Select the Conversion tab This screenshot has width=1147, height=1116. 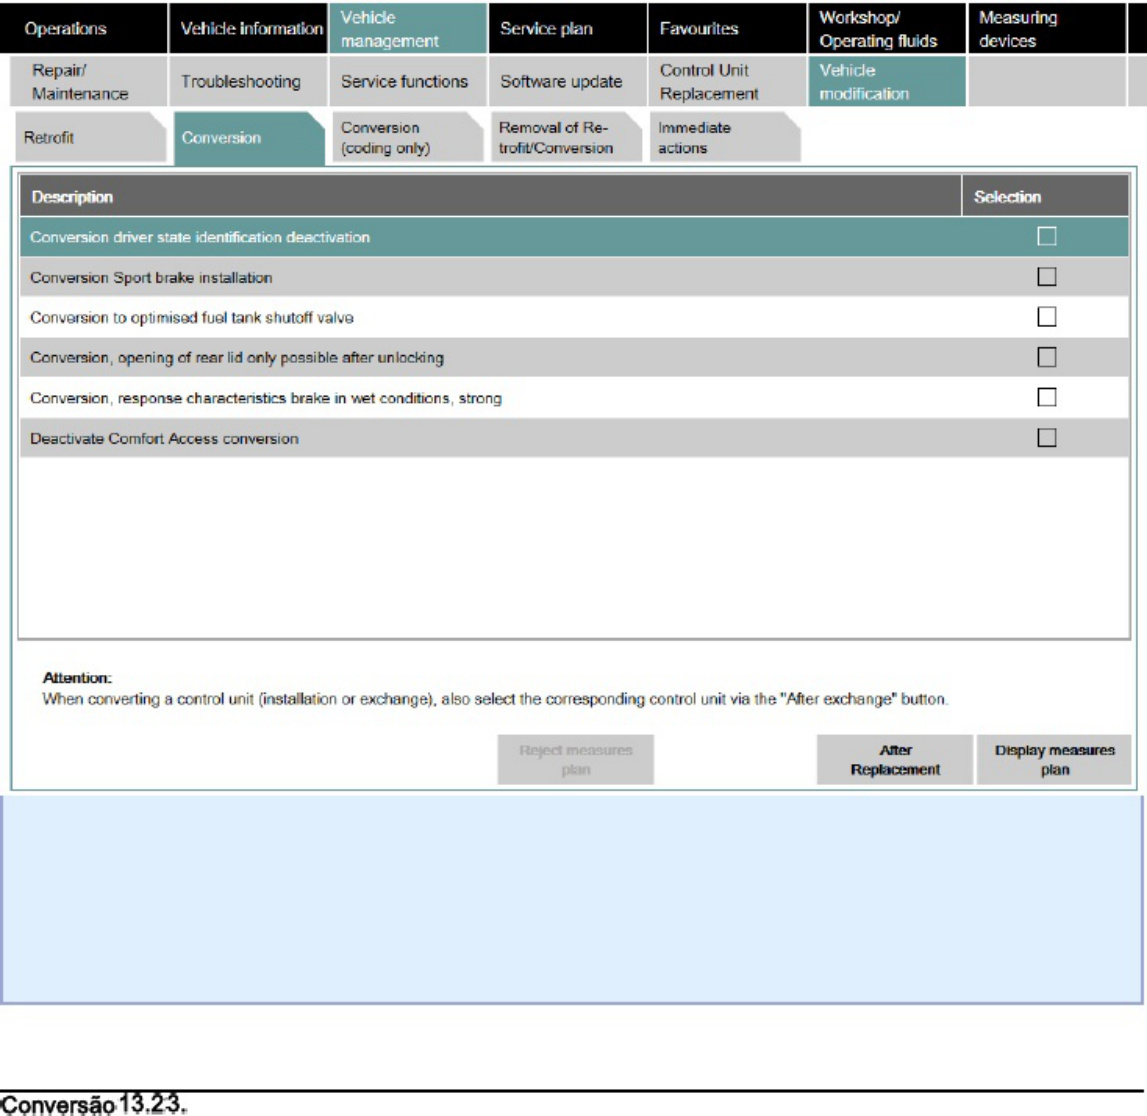coord(249,137)
